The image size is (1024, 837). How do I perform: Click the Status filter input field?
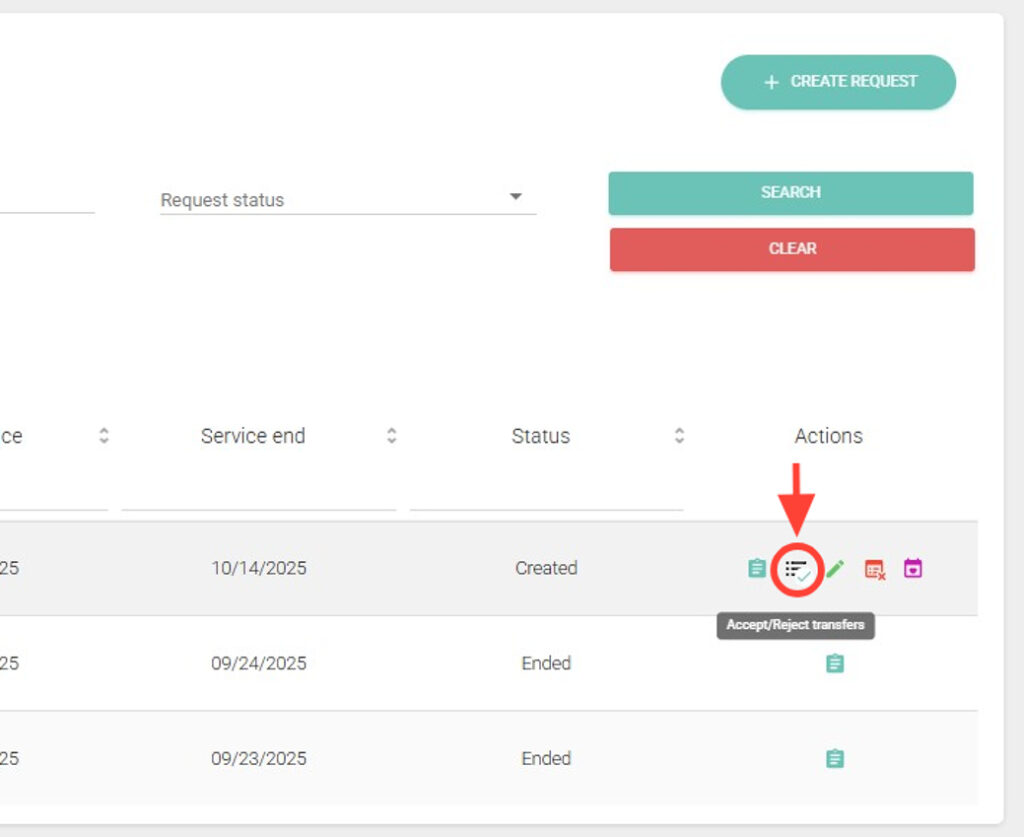click(546, 493)
